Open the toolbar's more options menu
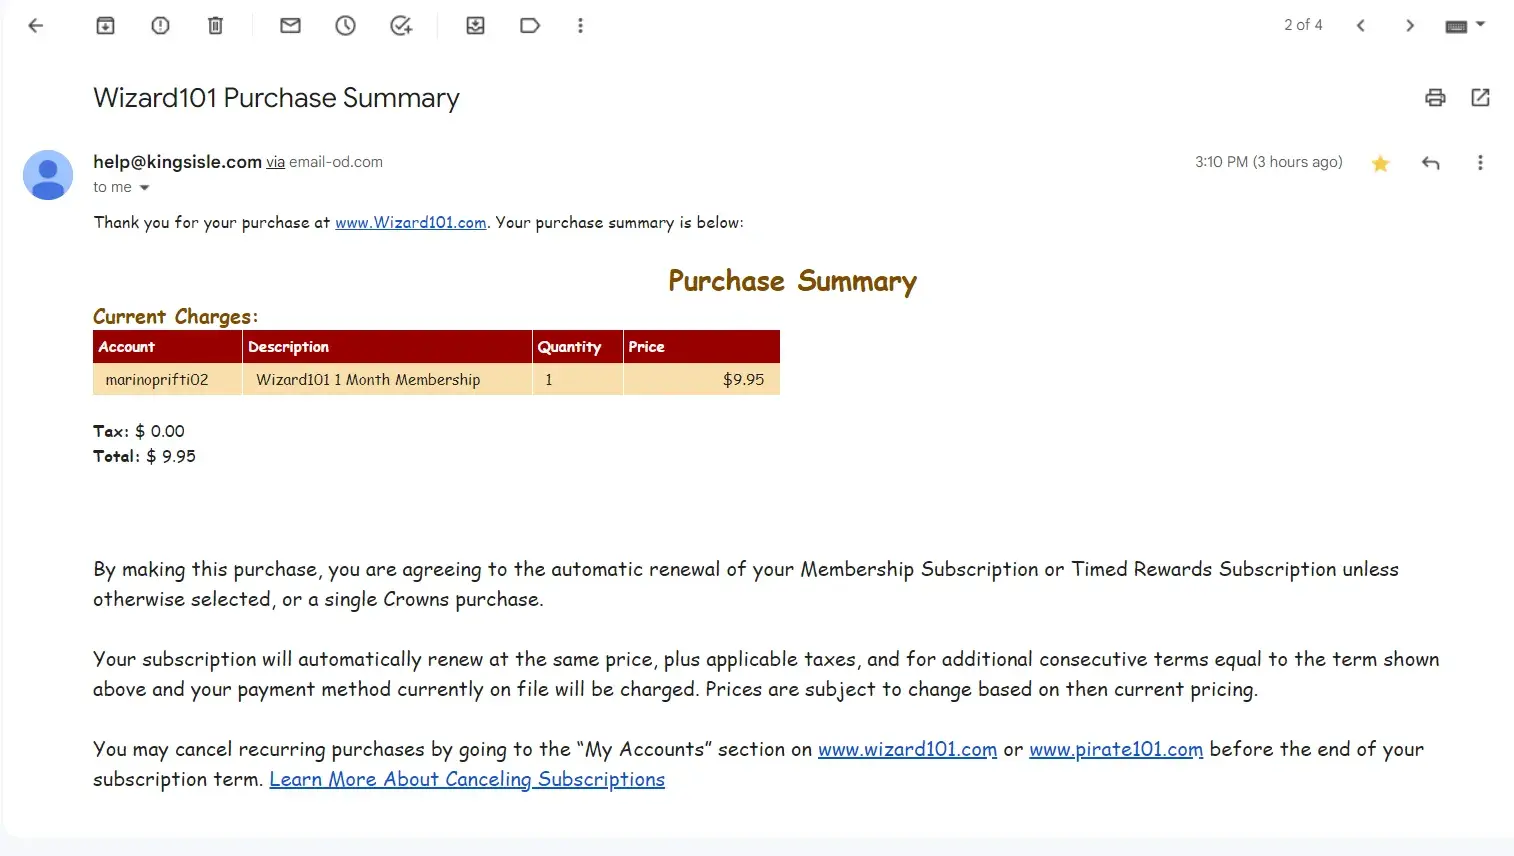 [x=580, y=26]
